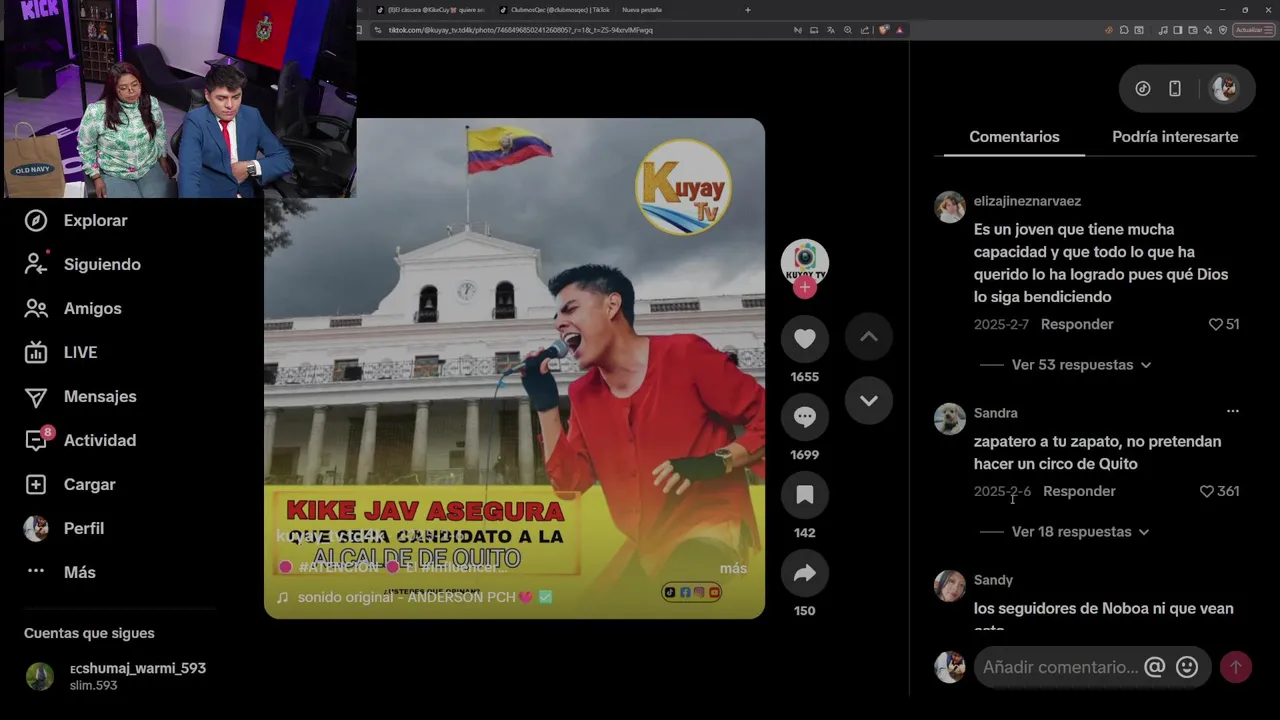Open comments via the speech bubble icon

(x=805, y=417)
